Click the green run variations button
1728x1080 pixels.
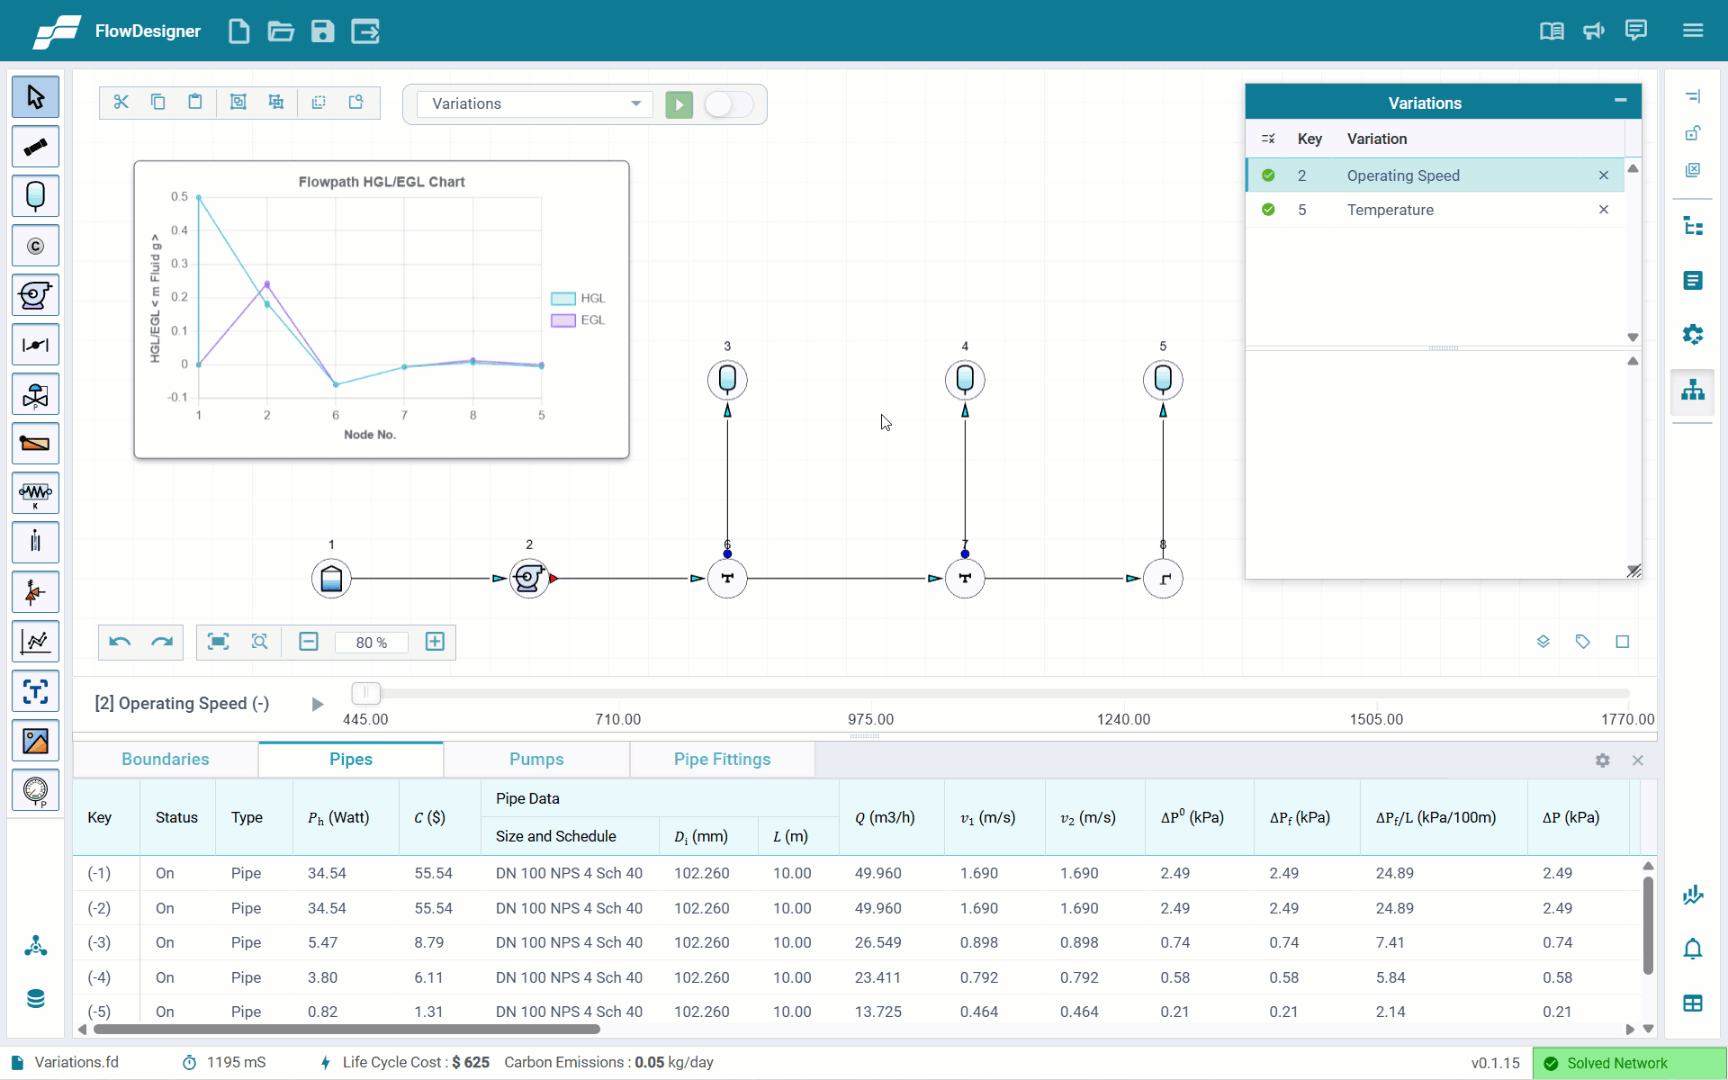pyautogui.click(x=679, y=104)
